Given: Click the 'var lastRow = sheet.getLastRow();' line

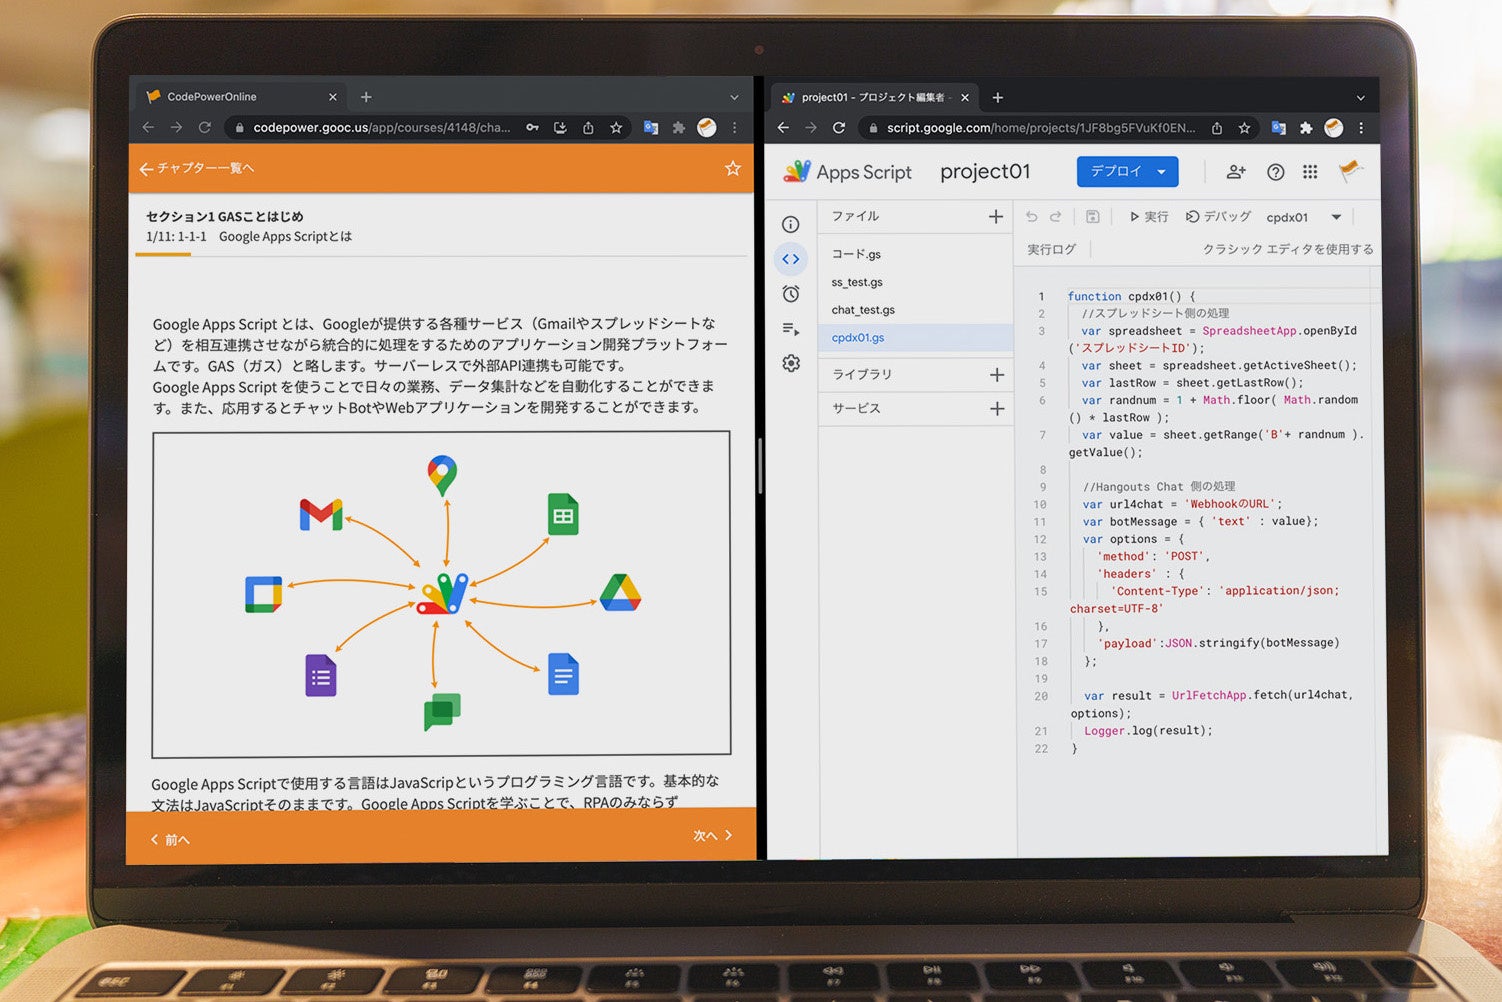Looking at the screenshot, I should tap(1192, 383).
